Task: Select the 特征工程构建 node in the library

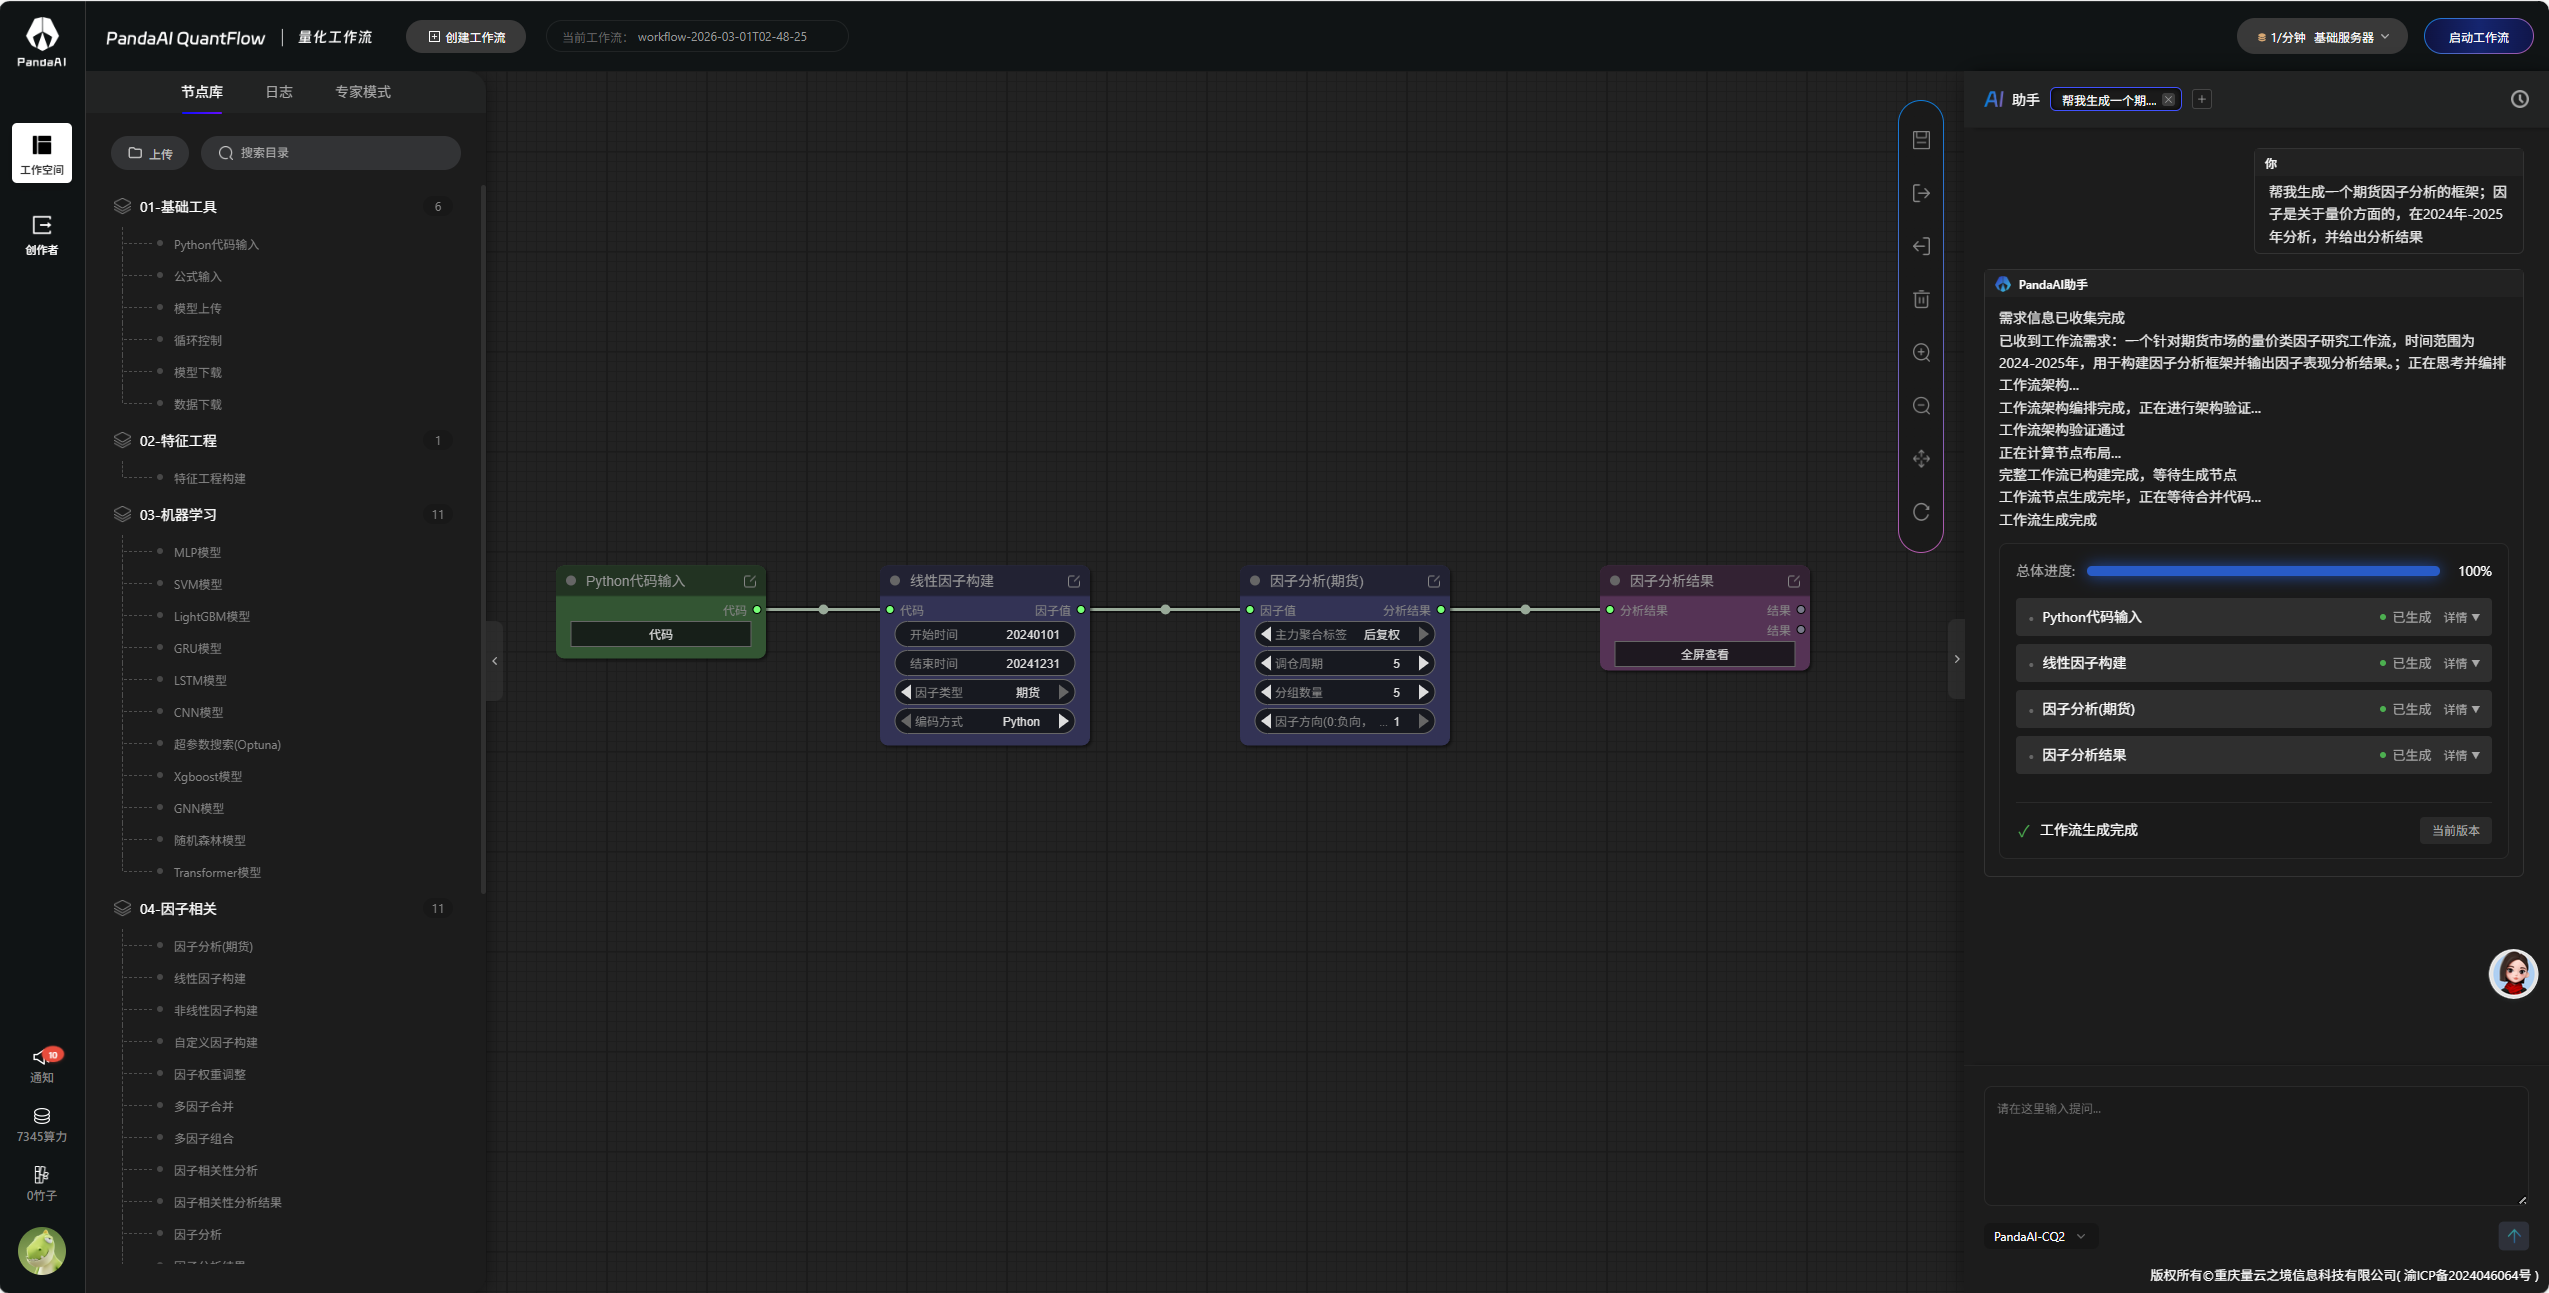Action: [210, 479]
